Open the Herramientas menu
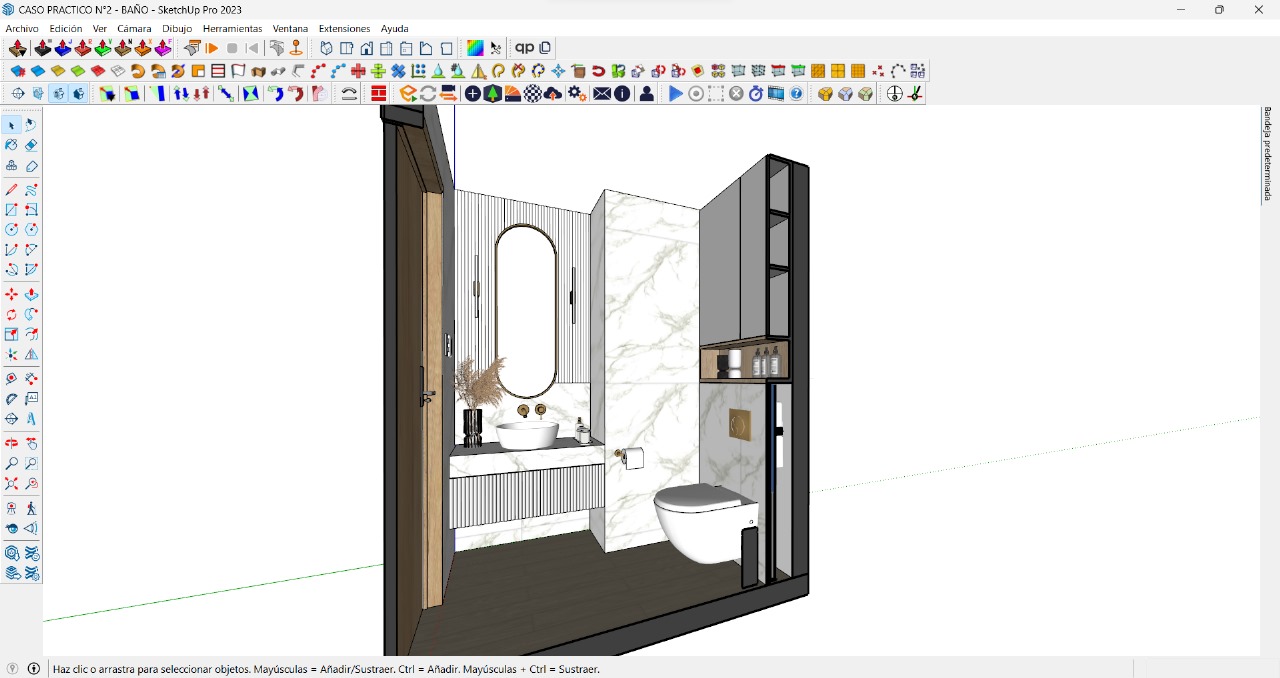The height and width of the screenshot is (678, 1280). 232,29
